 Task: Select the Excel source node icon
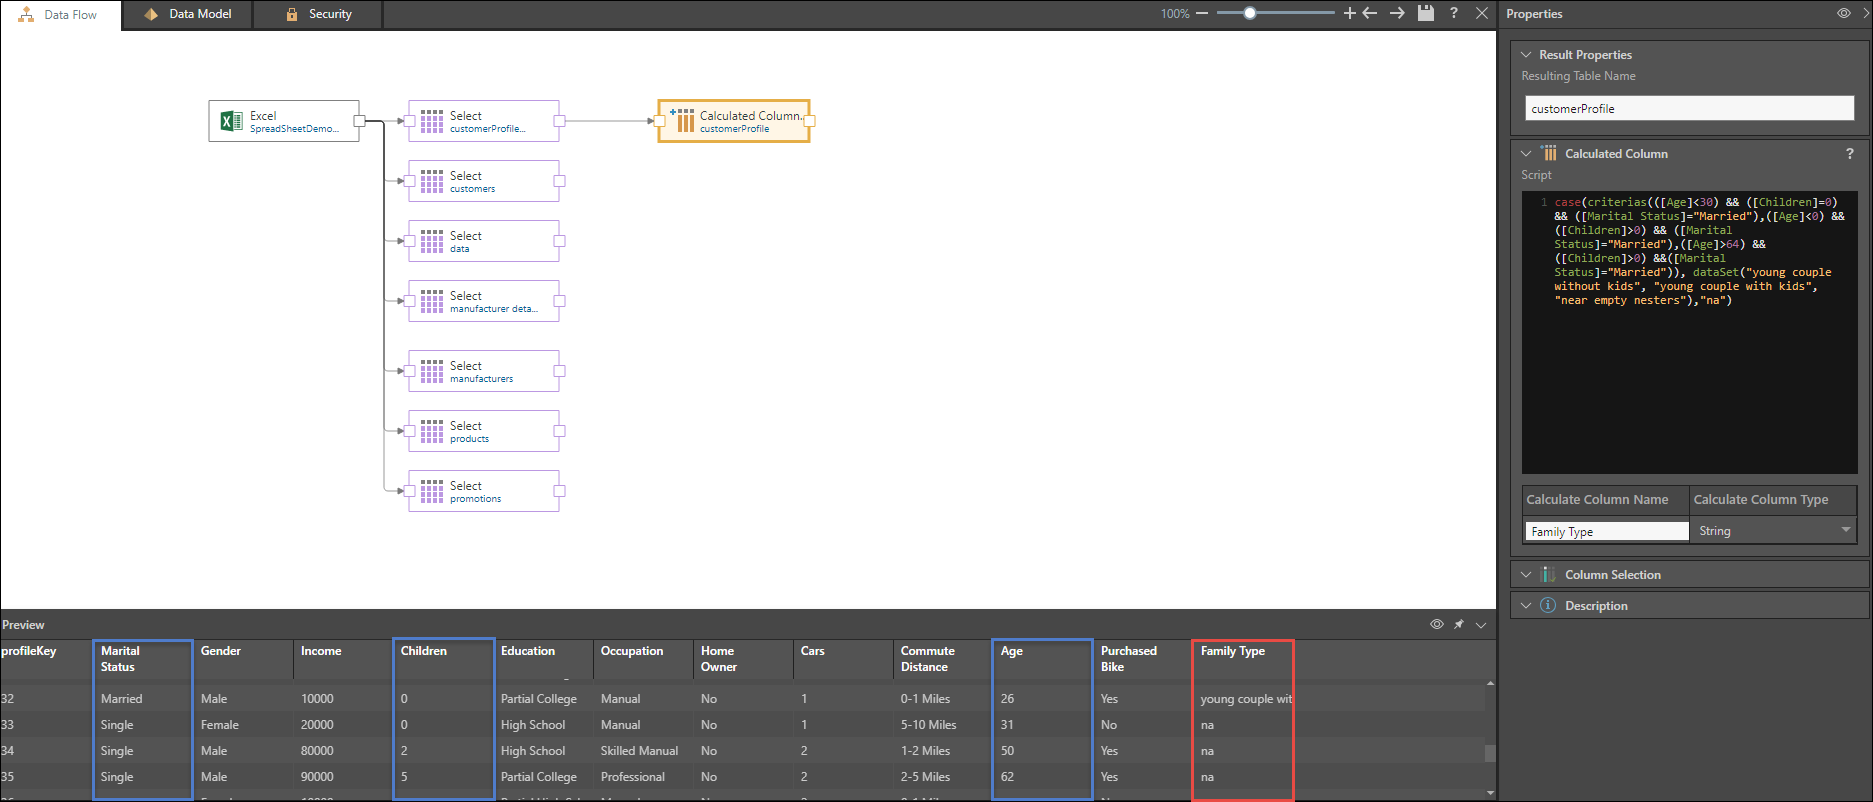(x=231, y=121)
